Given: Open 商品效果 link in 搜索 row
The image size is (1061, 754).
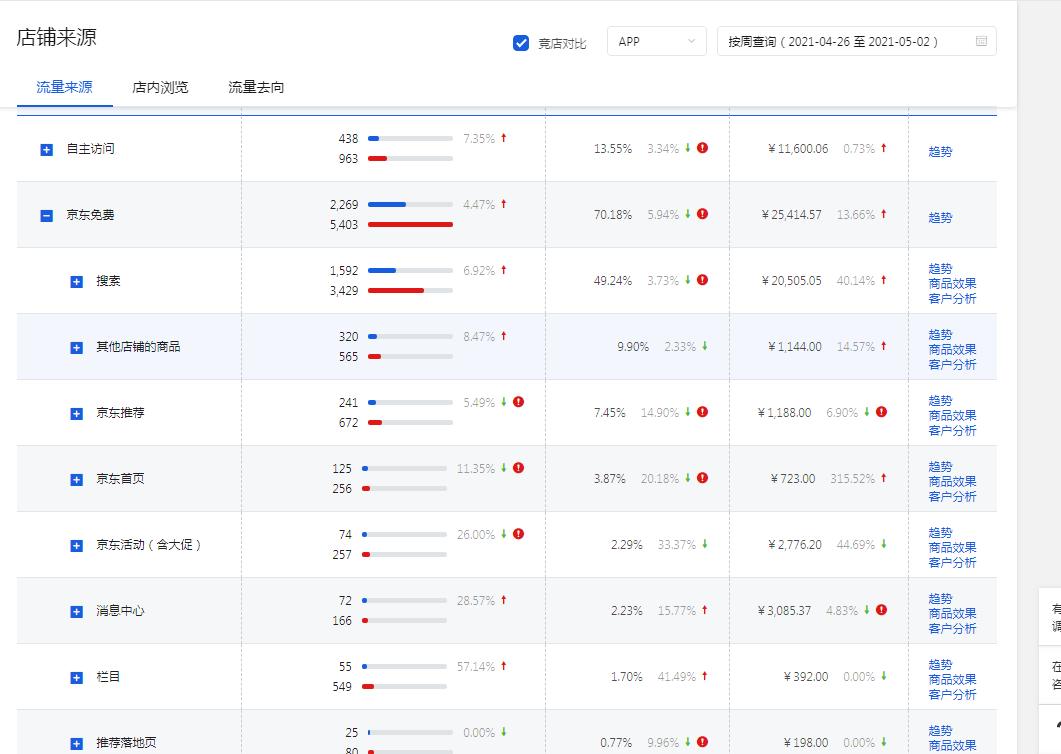Looking at the screenshot, I should tap(952, 283).
